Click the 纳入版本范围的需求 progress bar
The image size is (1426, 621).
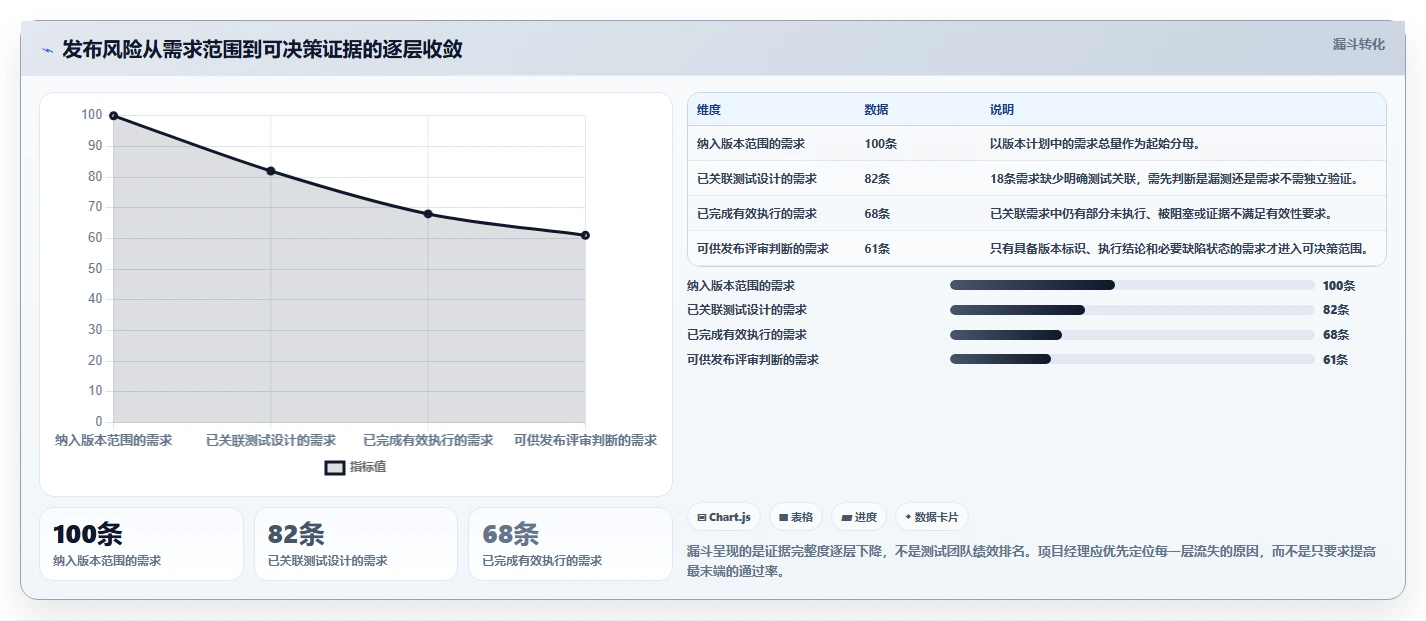[x=1132, y=285]
